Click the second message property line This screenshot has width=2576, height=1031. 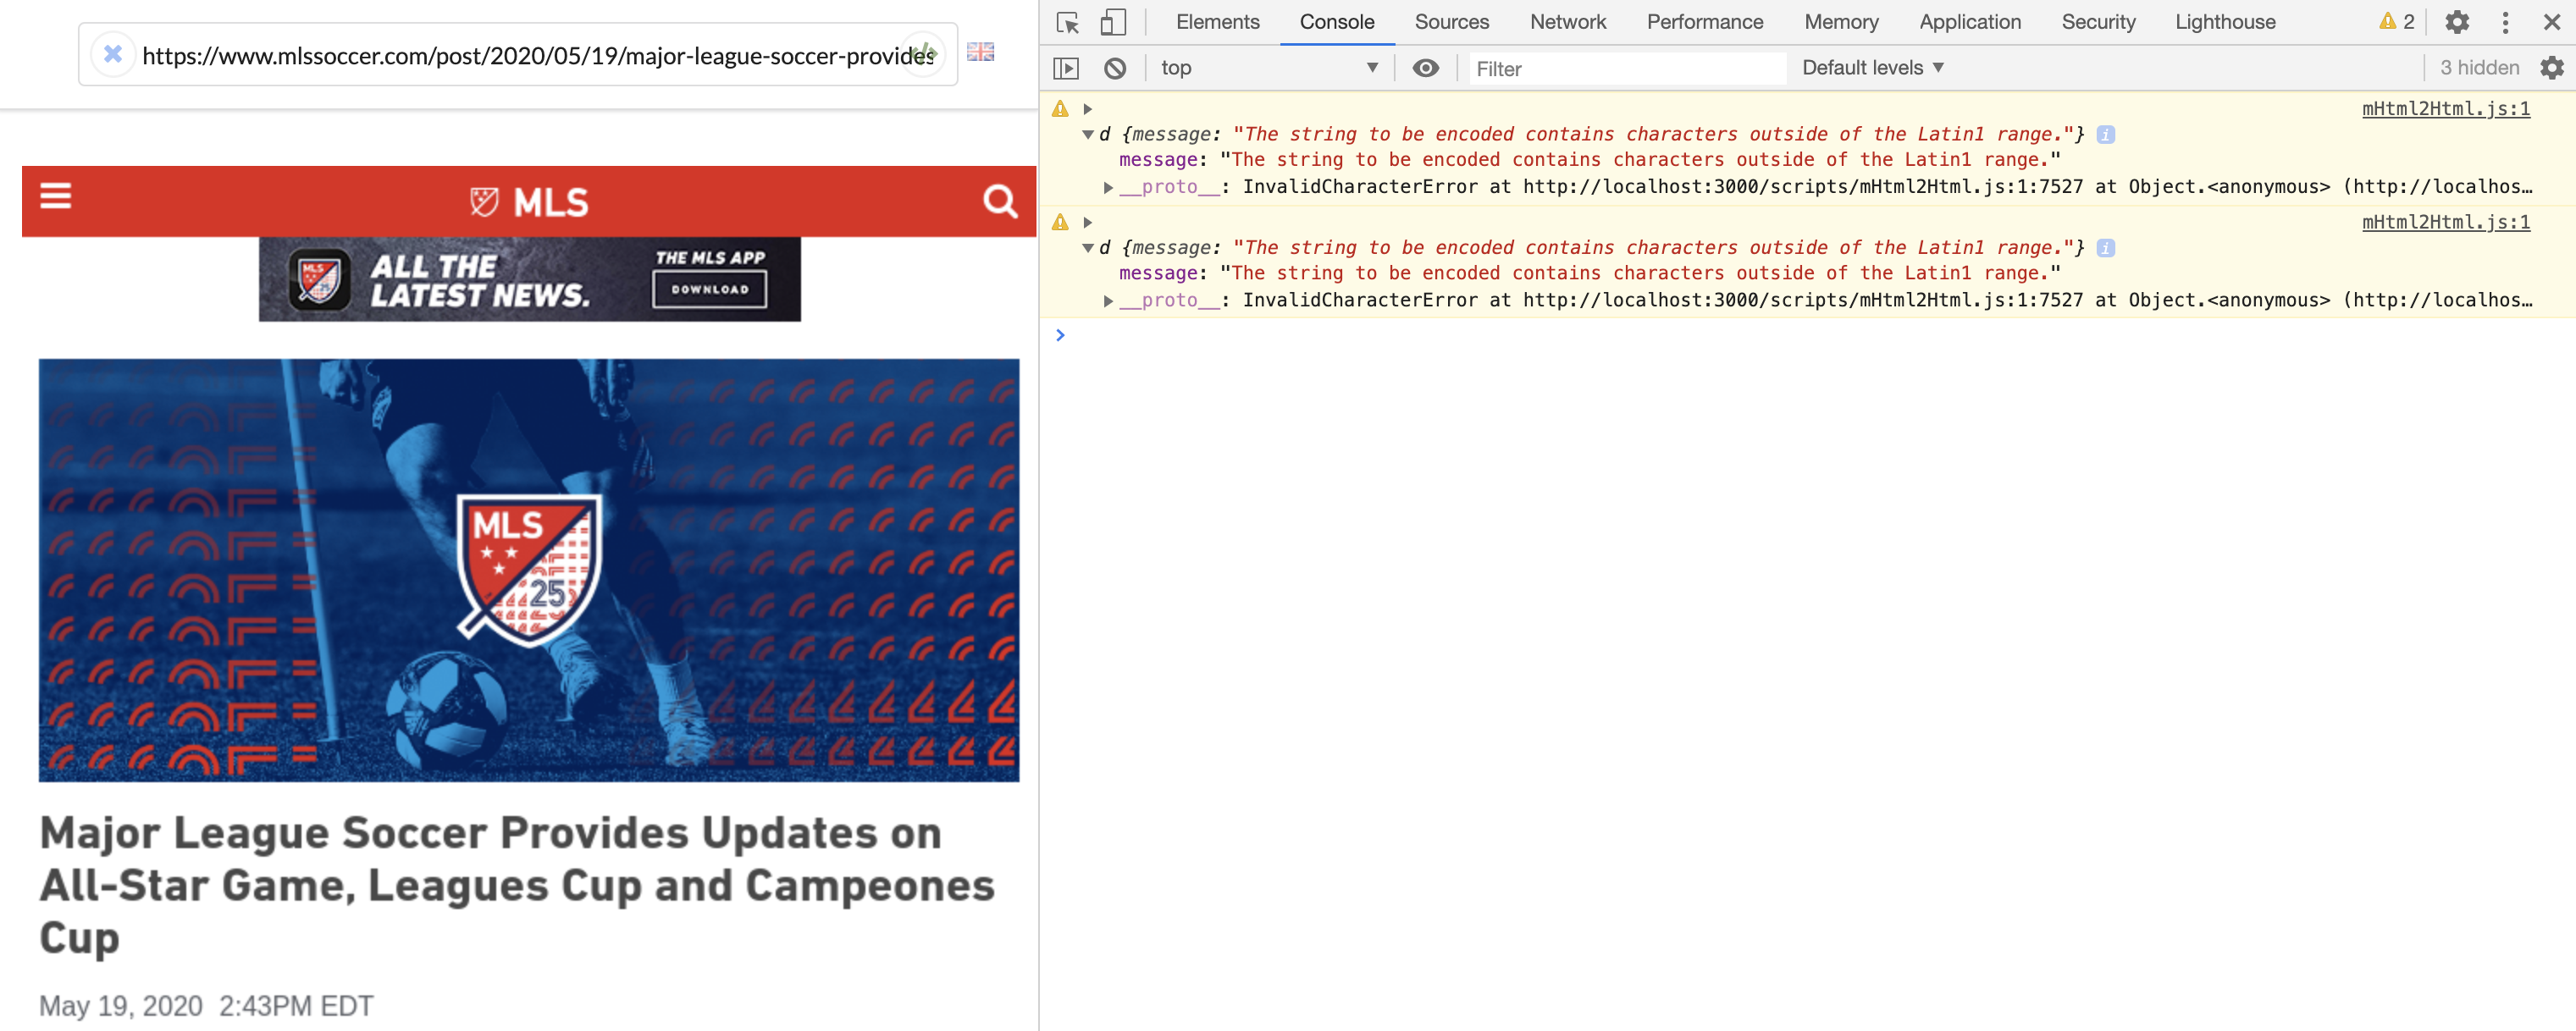(1590, 273)
